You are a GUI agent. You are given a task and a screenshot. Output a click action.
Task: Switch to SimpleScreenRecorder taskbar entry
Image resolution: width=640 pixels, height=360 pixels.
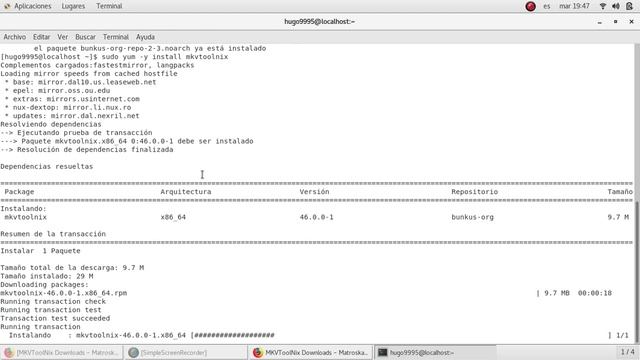(x=185, y=352)
